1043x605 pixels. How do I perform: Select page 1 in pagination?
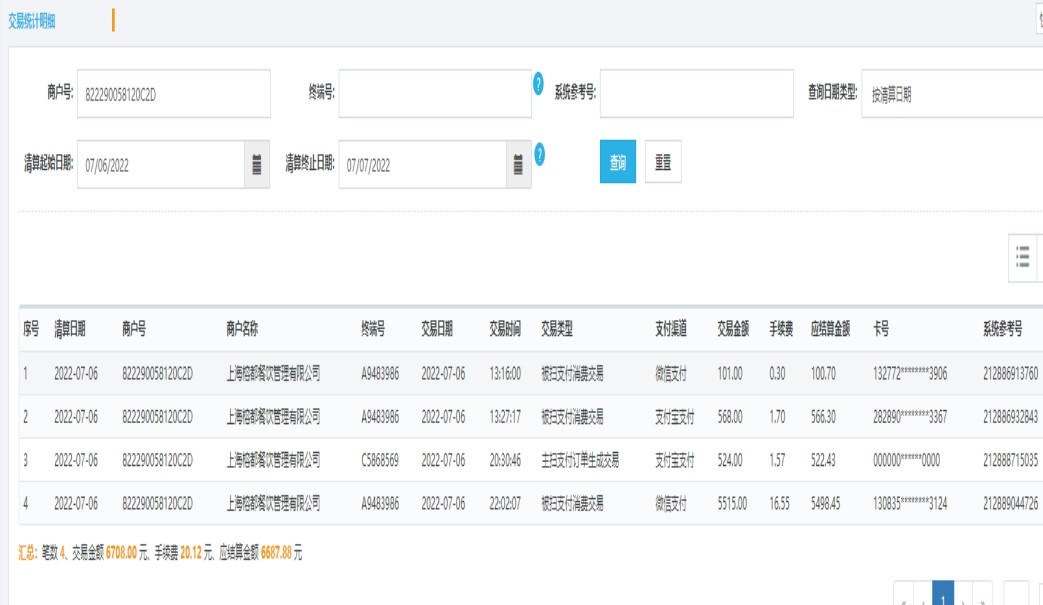coord(942,596)
